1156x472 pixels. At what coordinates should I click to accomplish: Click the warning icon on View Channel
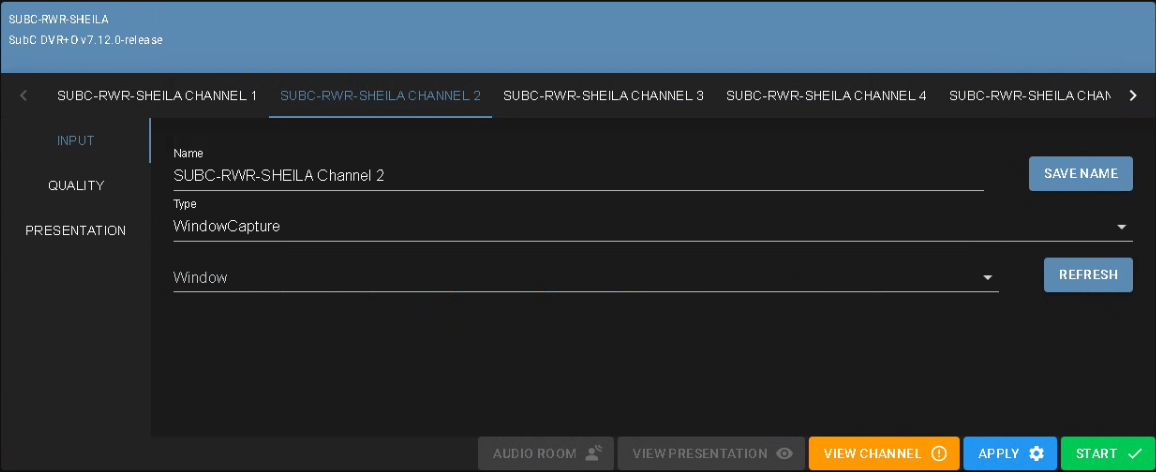939,454
